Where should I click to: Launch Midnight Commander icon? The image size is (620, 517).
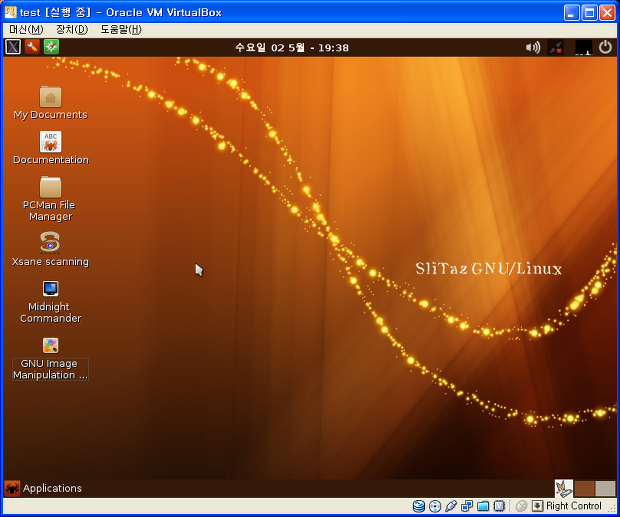(50, 289)
